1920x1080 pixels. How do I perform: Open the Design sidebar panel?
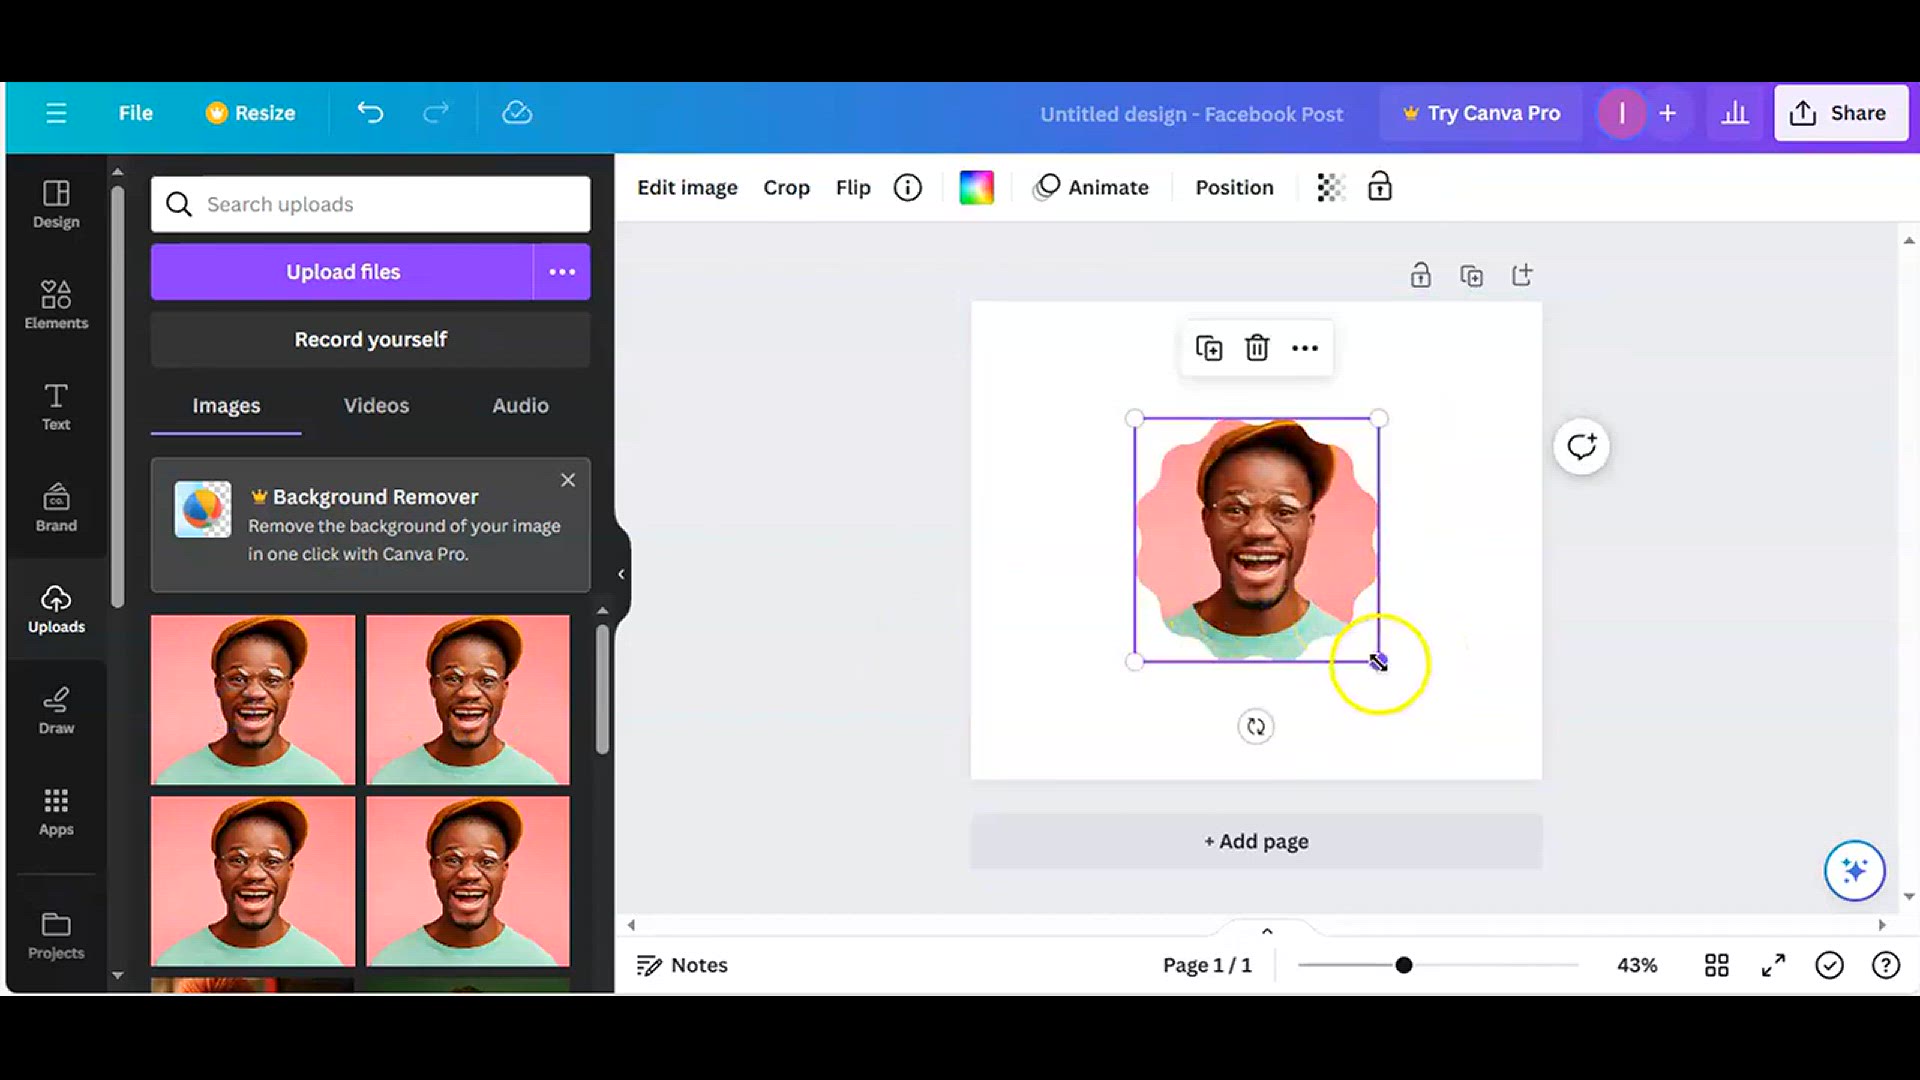click(x=56, y=204)
